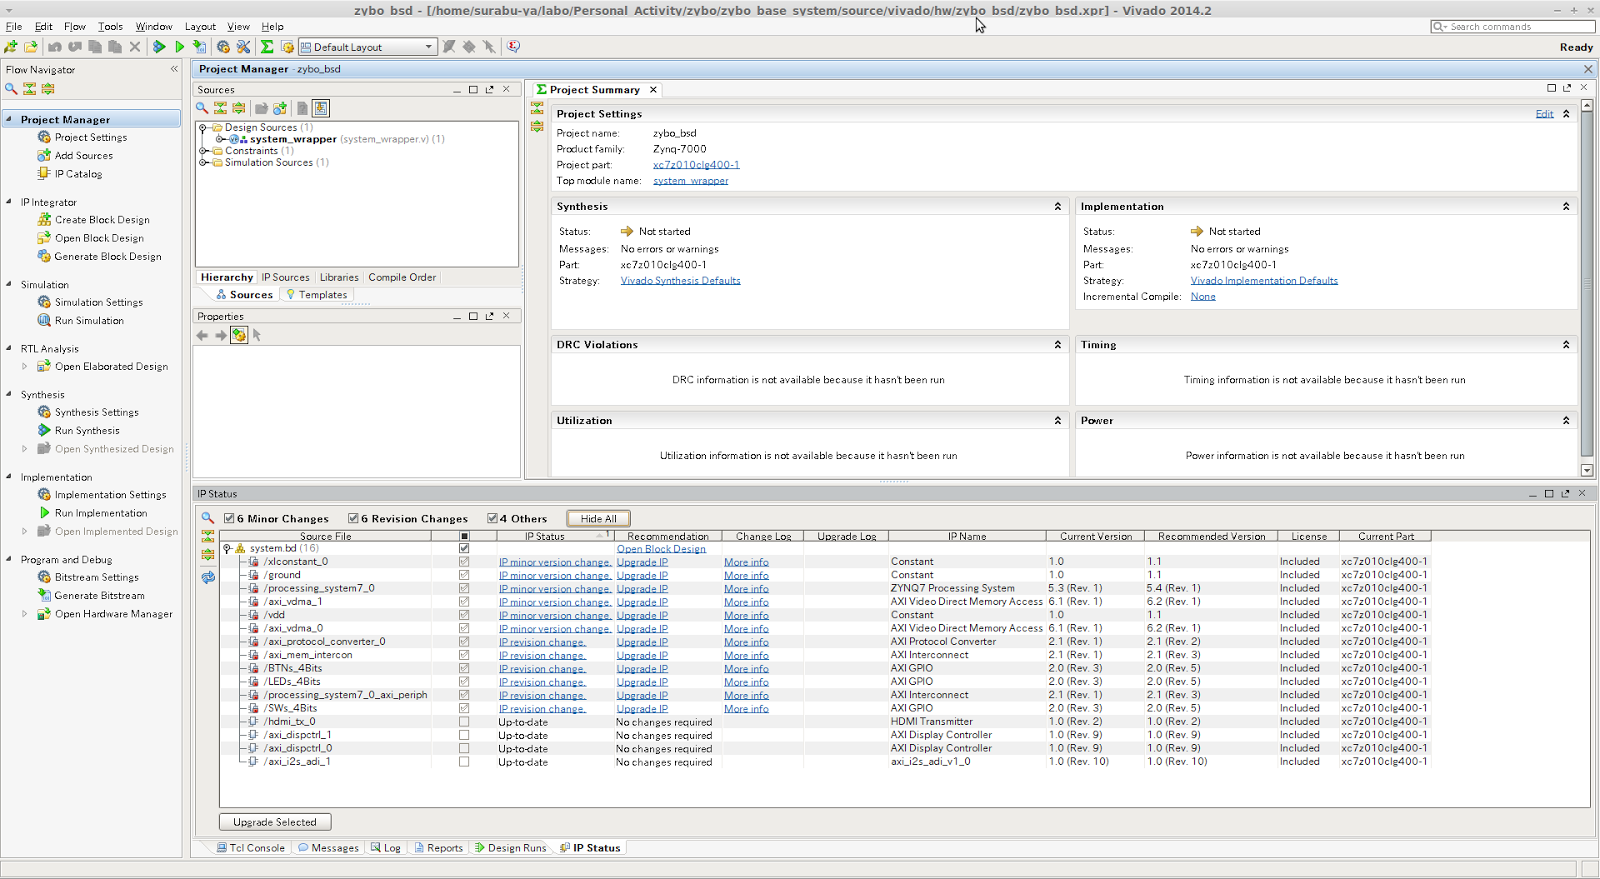This screenshot has width=1600, height=879.
Task: Click the Hide All button
Action: click(x=598, y=518)
